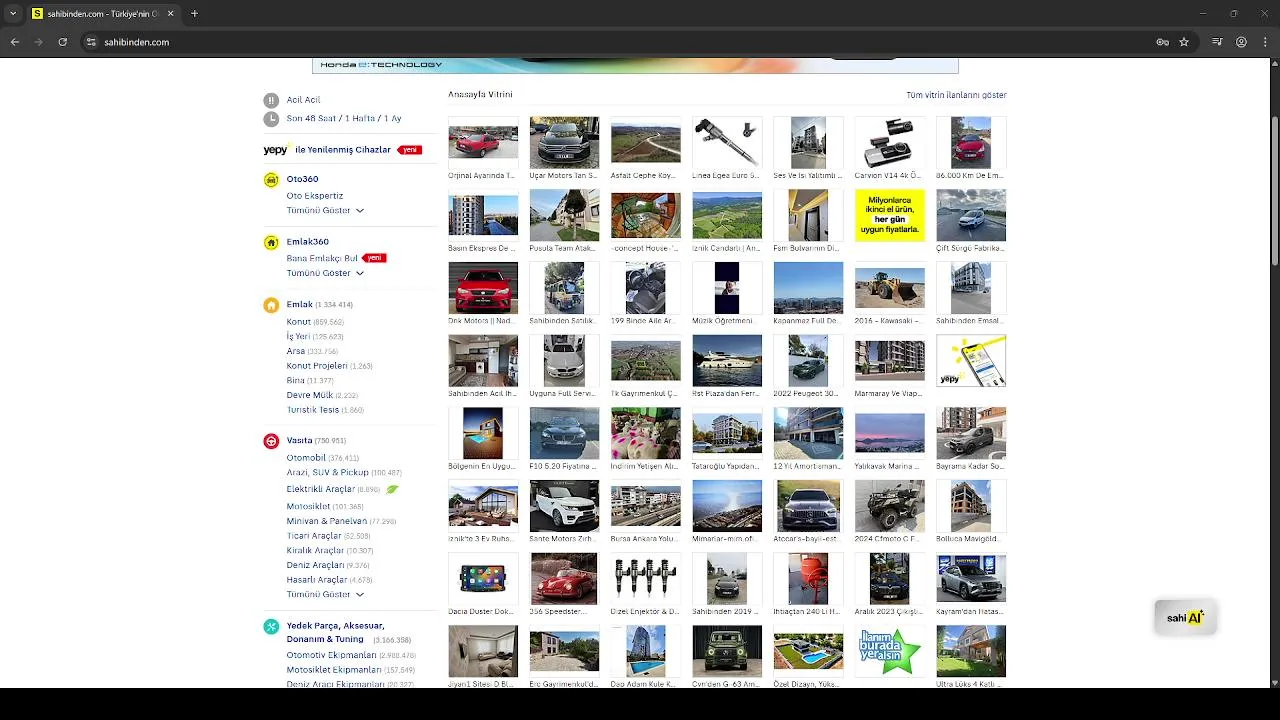This screenshot has width=1280, height=720.
Task: Open the Uçar Motors listing thumbnail
Action: (564, 142)
